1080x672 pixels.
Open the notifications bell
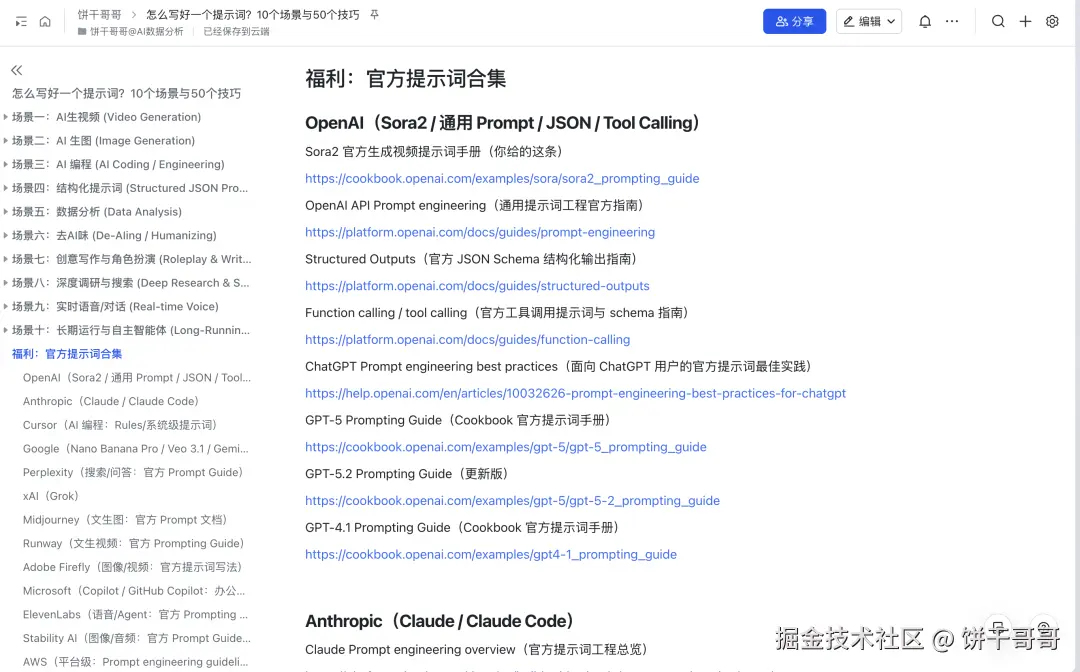pyautogui.click(x=925, y=21)
